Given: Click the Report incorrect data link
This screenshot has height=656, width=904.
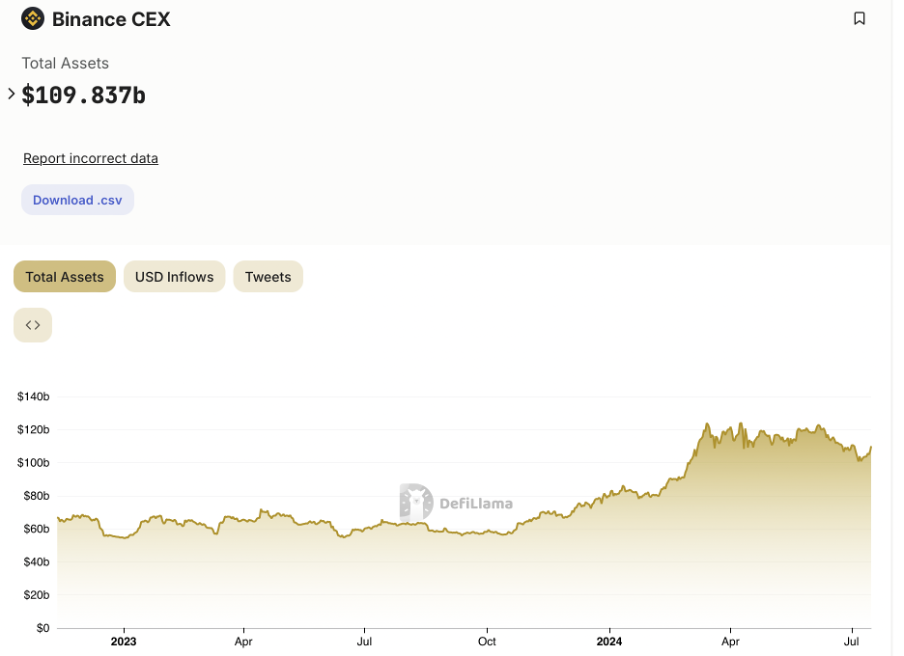Looking at the screenshot, I should pos(90,158).
